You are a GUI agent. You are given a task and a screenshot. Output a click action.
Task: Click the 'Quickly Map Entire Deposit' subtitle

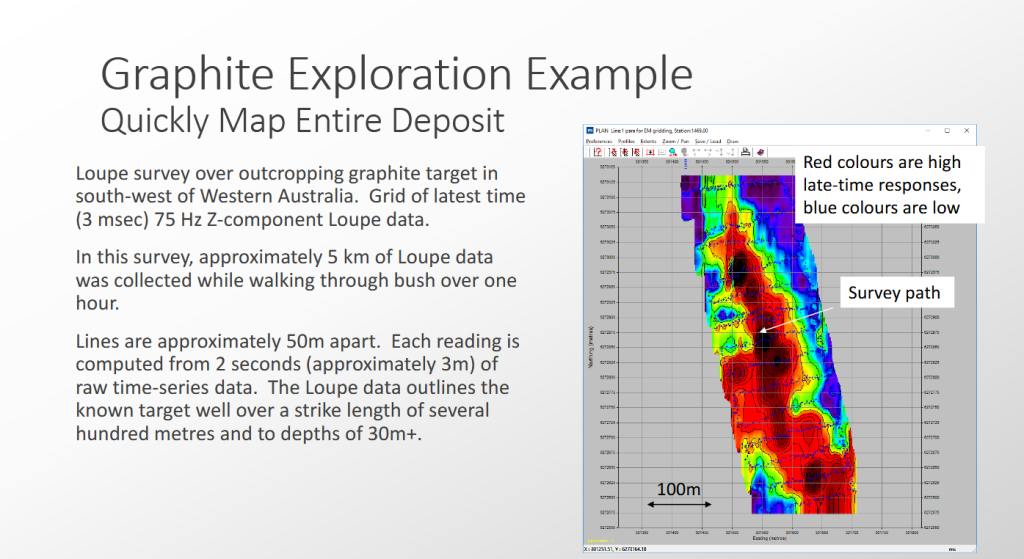(x=302, y=120)
